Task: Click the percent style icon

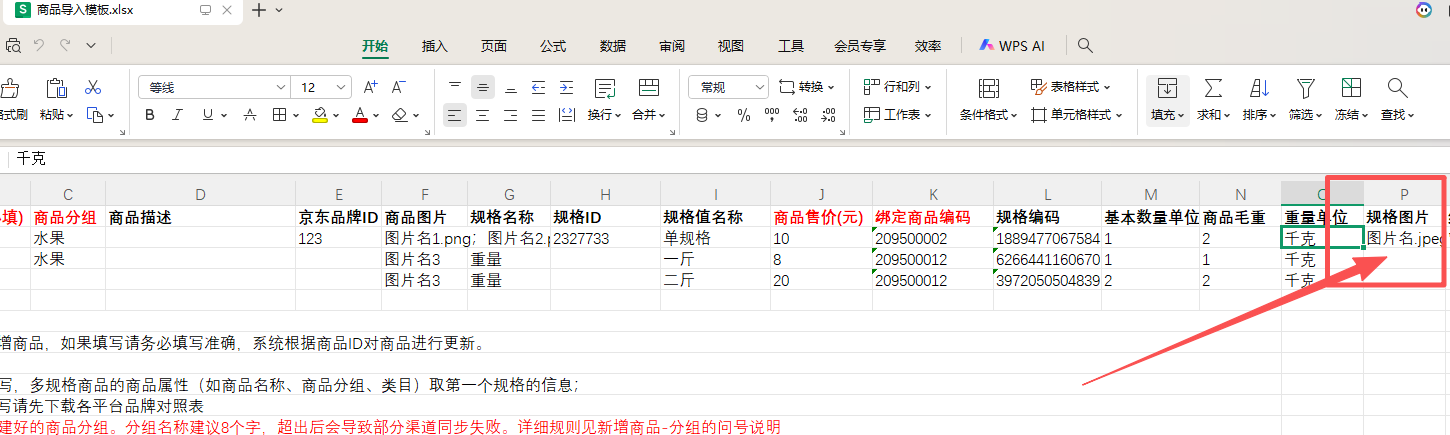Action: [x=743, y=115]
